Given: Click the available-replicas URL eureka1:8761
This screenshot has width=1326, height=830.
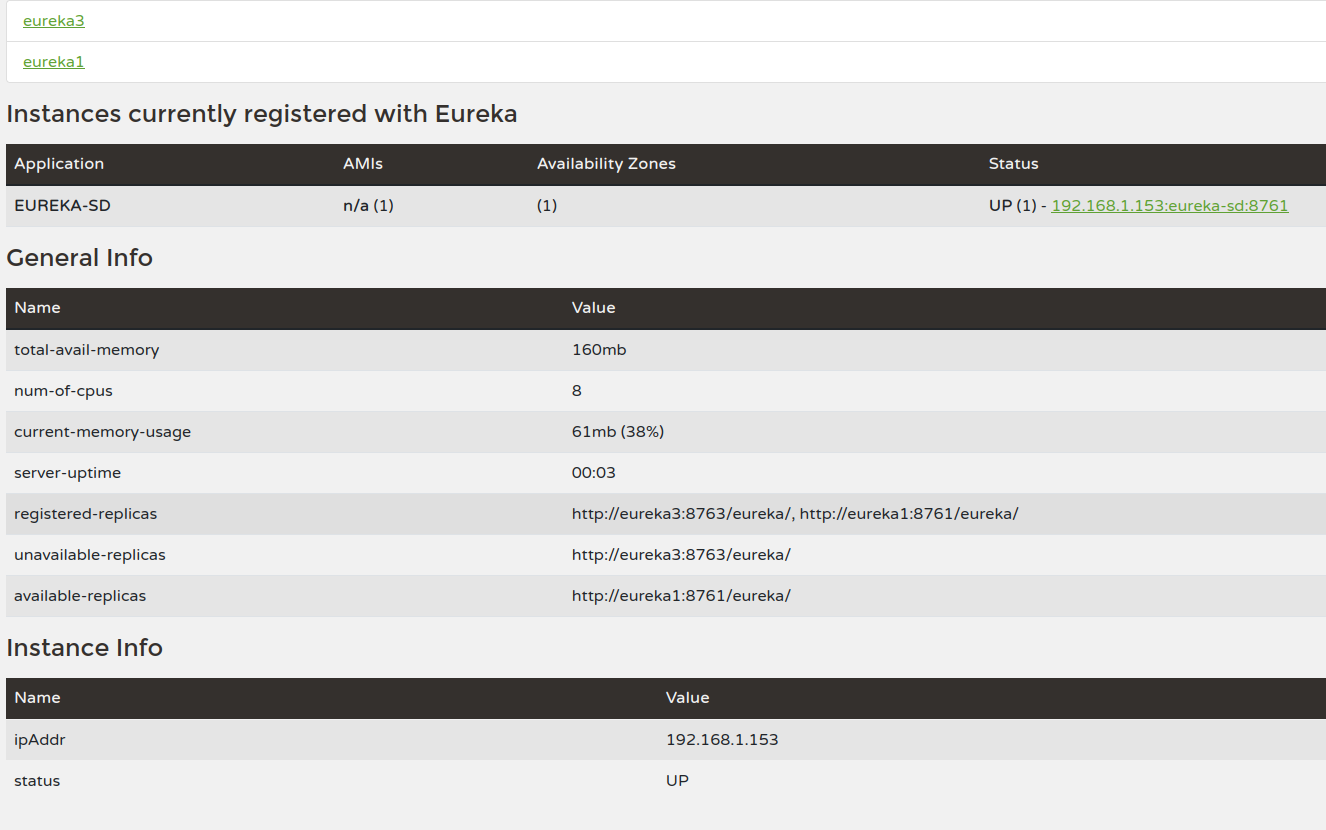Looking at the screenshot, I should tap(682, 595).
